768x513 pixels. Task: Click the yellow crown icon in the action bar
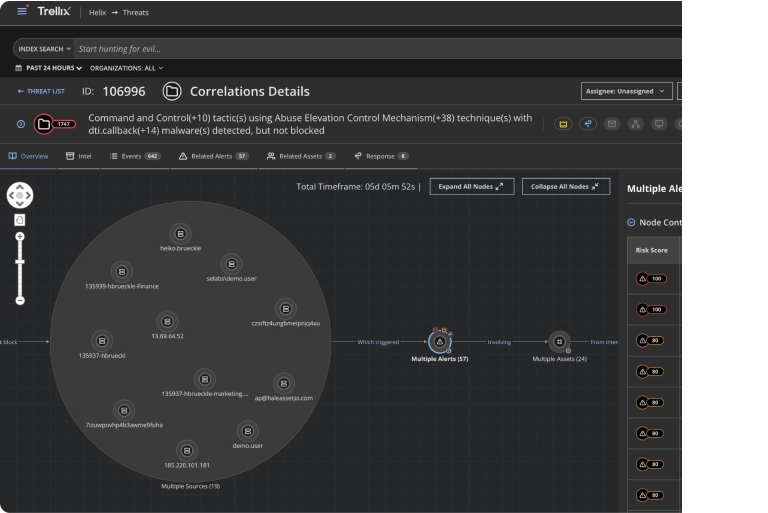point(563,124)
